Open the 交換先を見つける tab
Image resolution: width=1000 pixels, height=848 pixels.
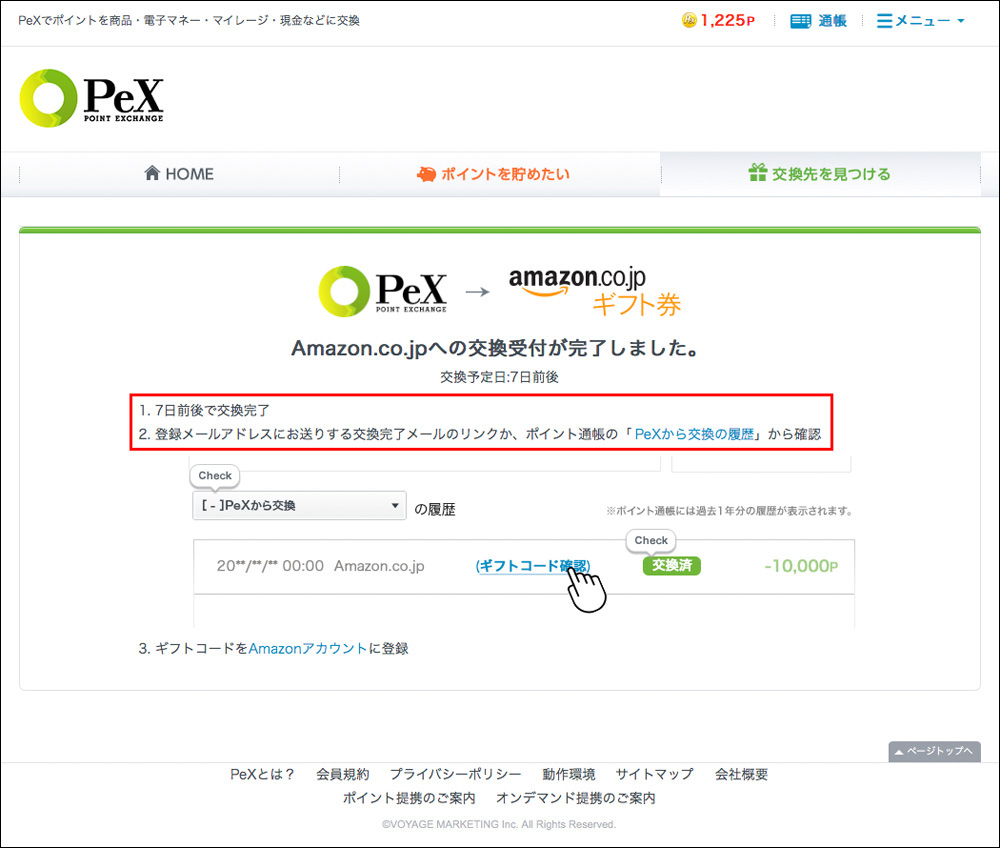point(820,174)
